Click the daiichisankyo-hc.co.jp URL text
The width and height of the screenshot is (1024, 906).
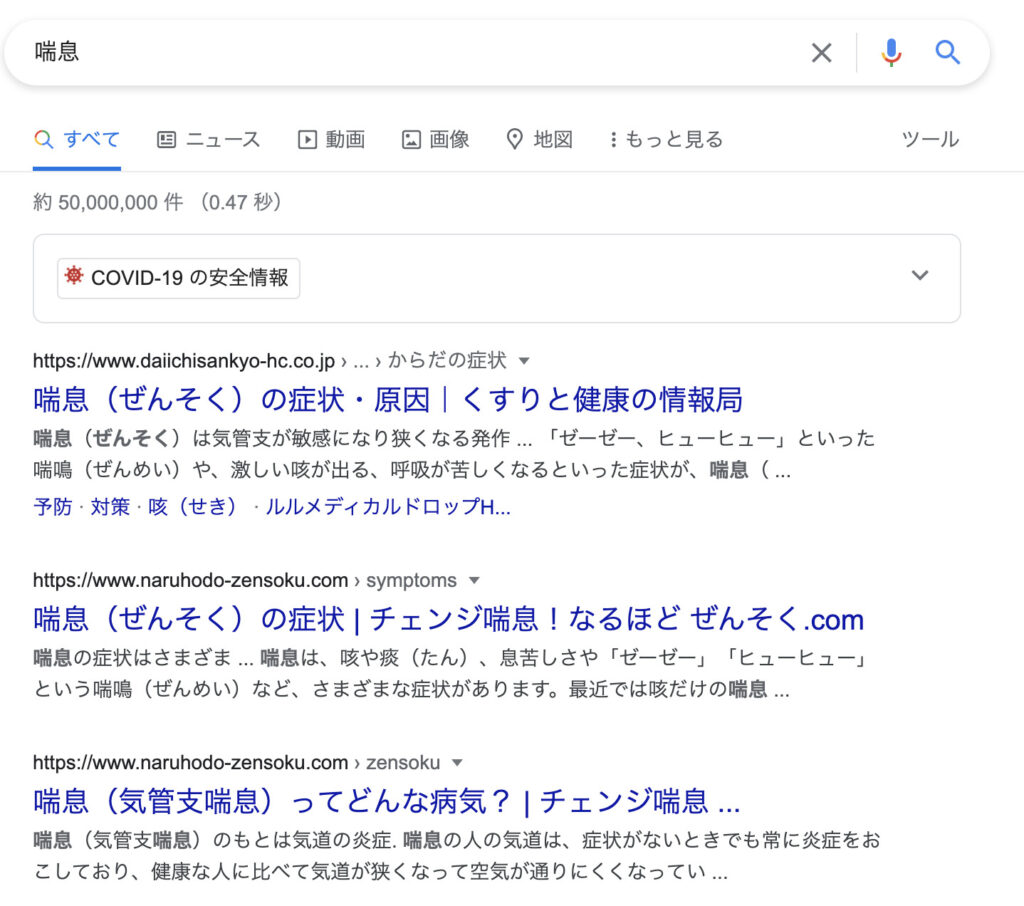pyautogui.click(x=184, y=361)
